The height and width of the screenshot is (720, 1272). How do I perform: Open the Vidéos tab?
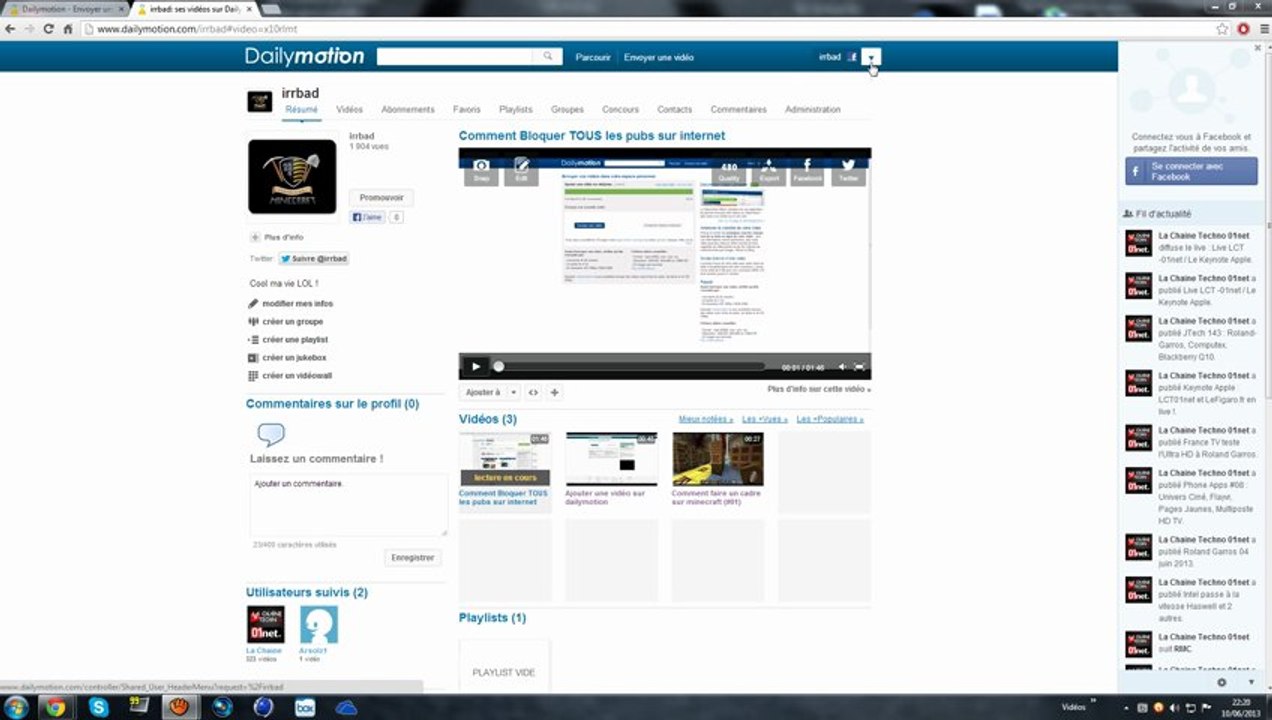tap(349, 109)
